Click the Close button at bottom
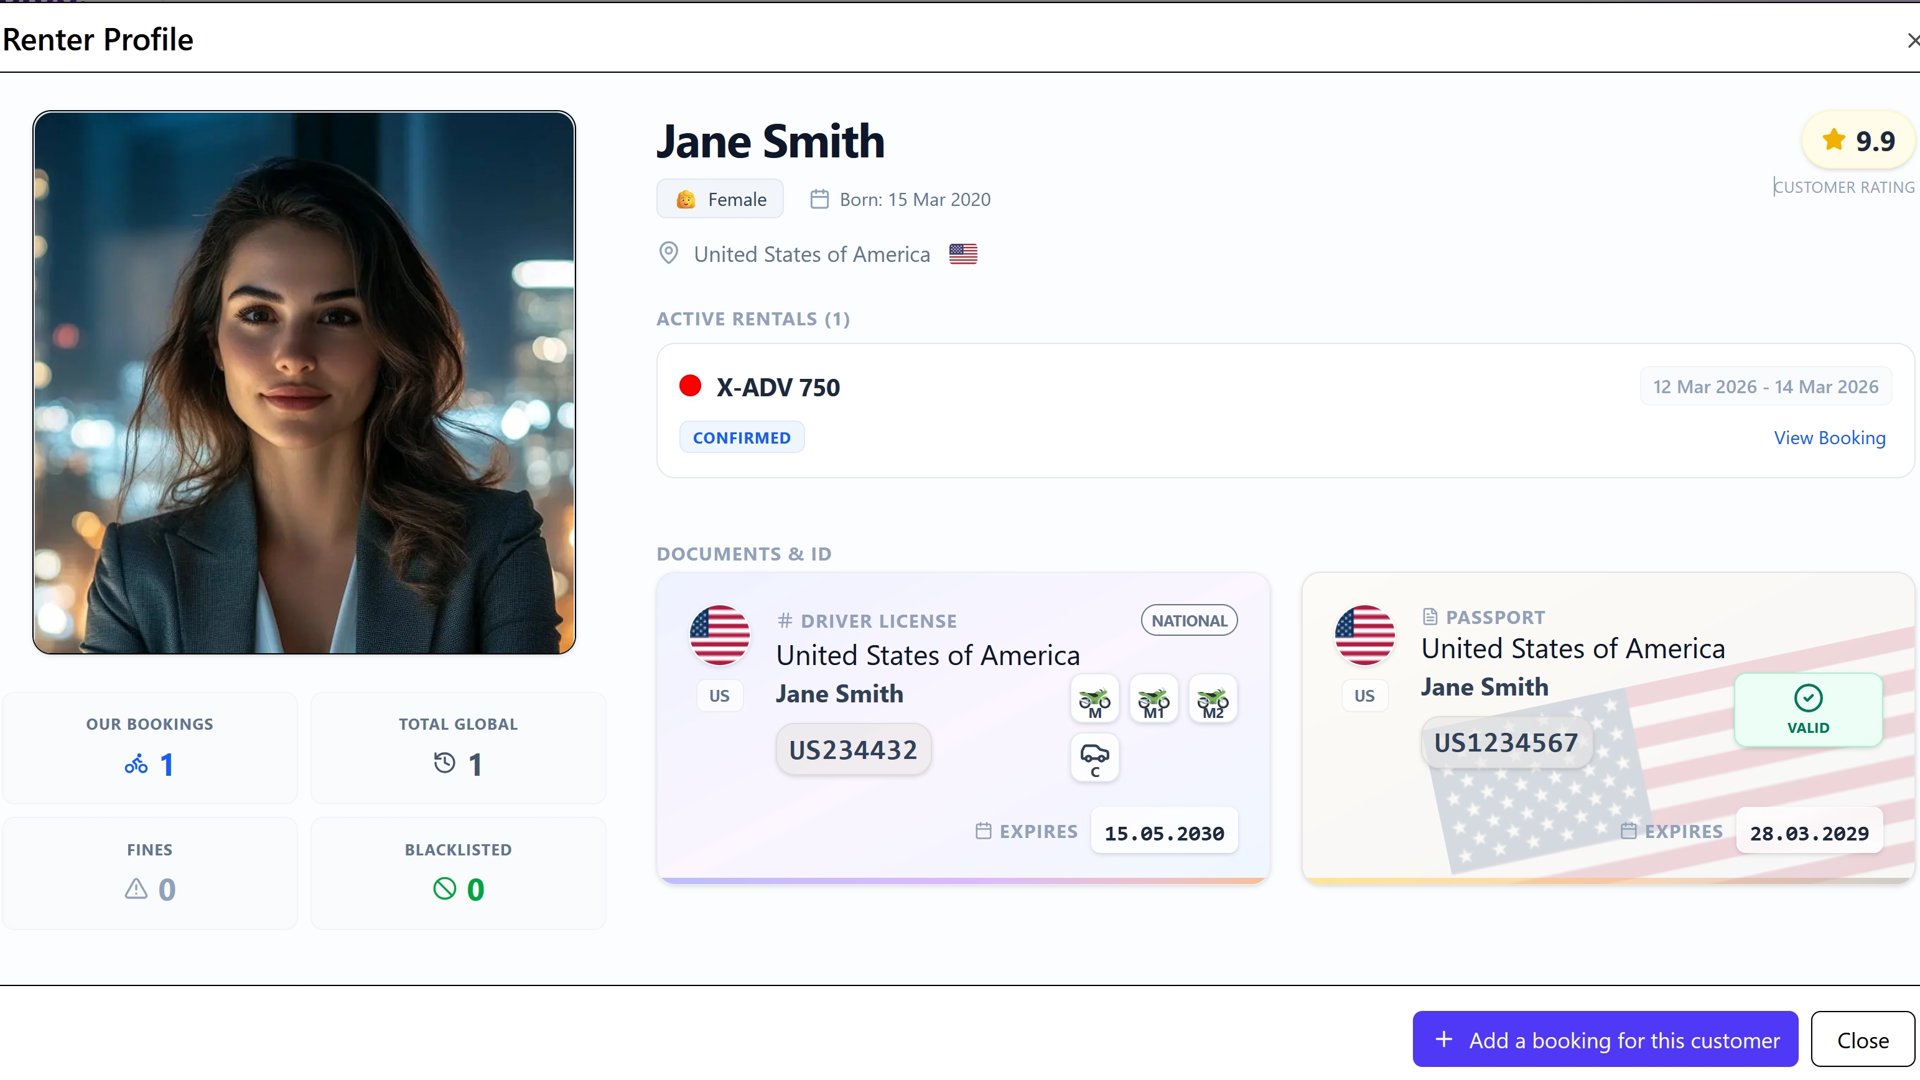1920x1080 pixels. pyautogui.click(x=1862, y=1039)
